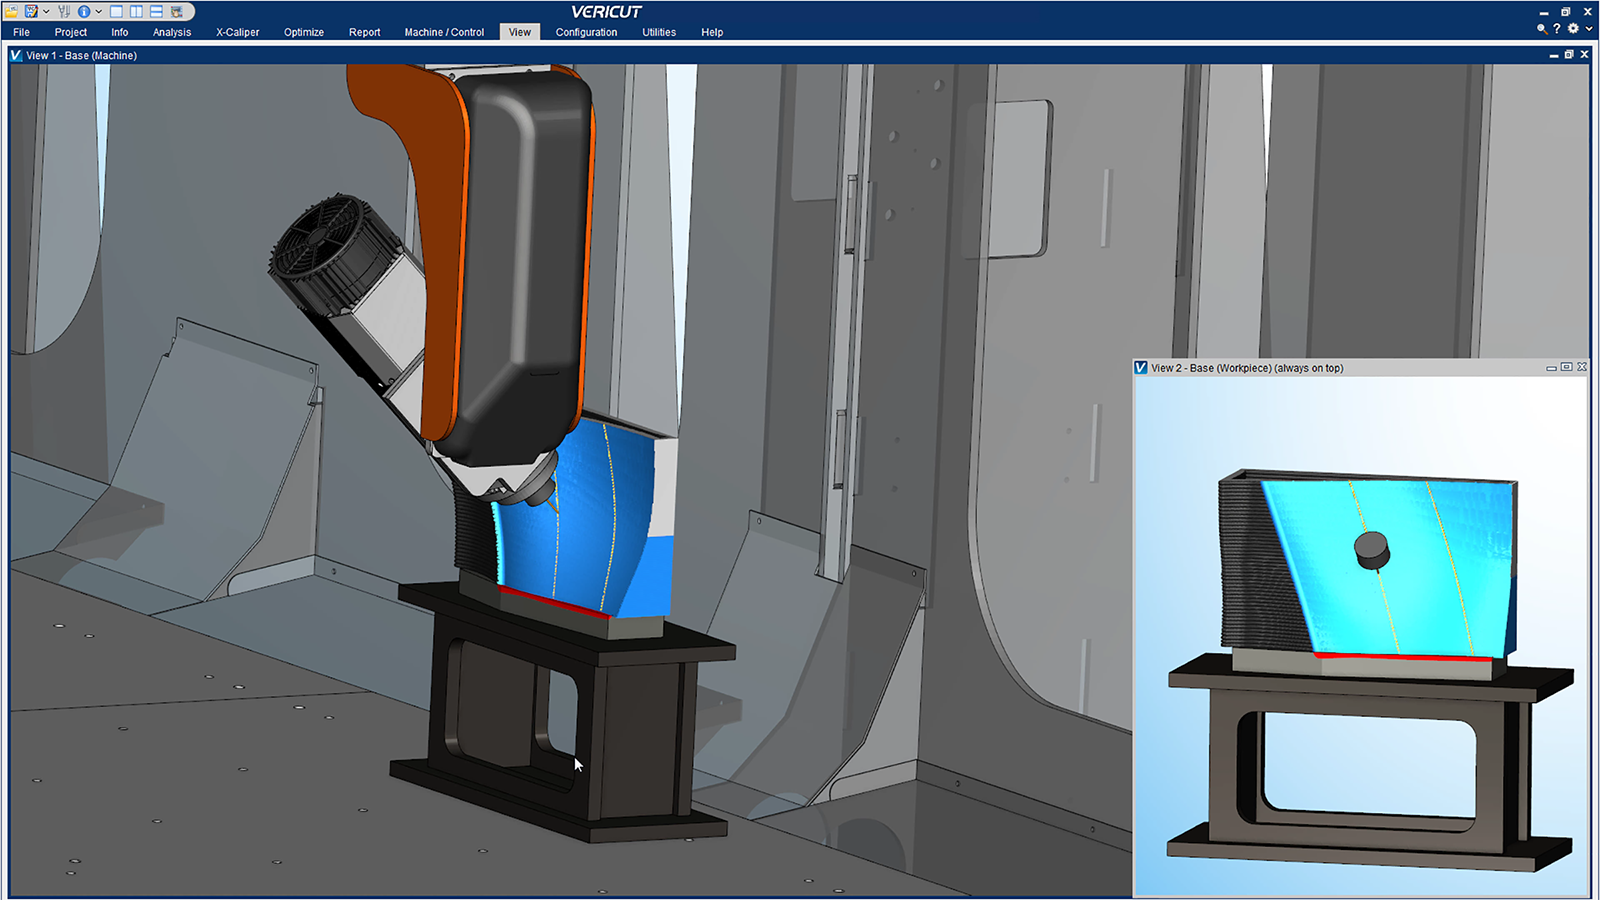
Task: Open help via question mark icon
Action: point(1557,29)
